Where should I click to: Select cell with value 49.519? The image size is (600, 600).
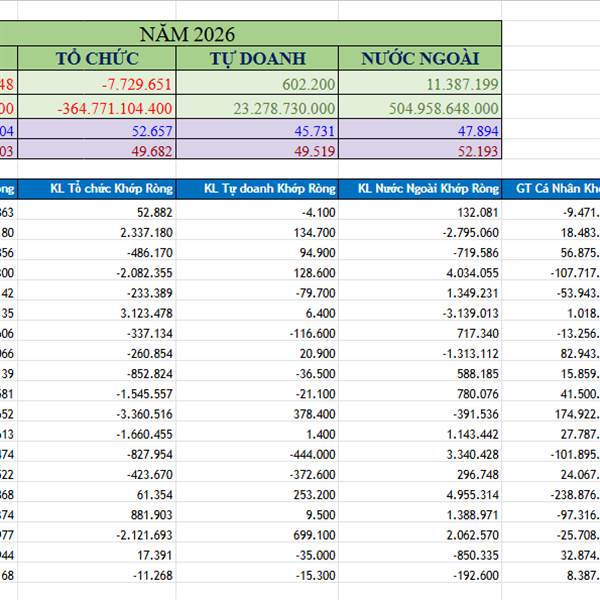257,149
